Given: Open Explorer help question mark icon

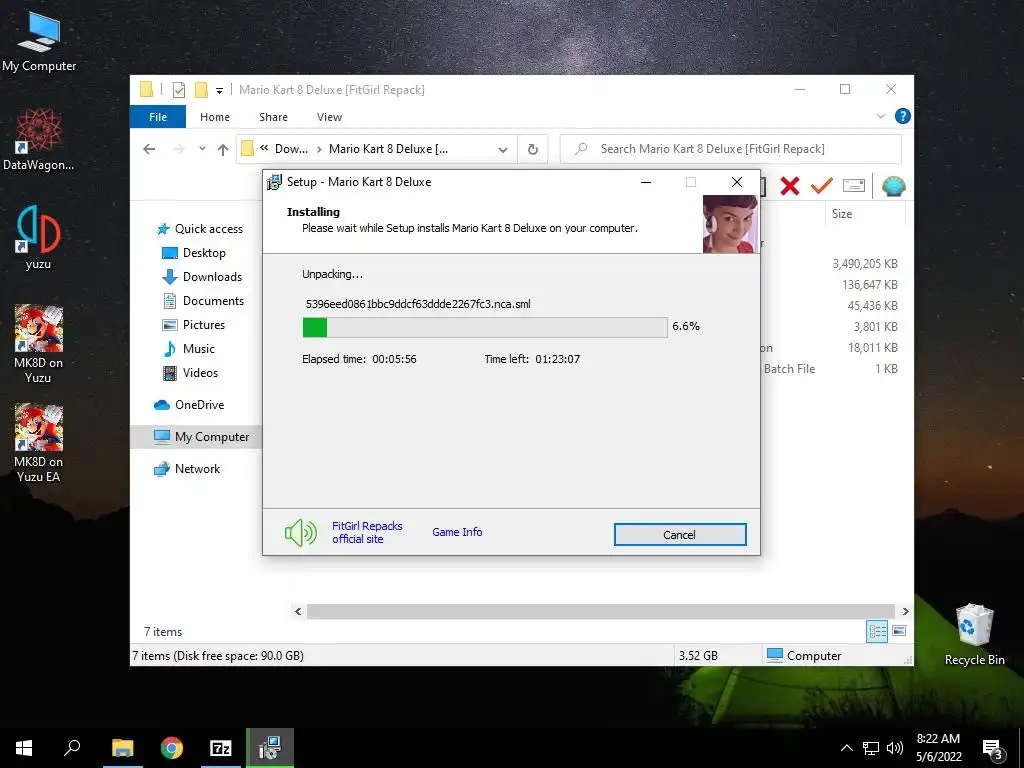Looking at the screenshot, I should coord(903,116).
